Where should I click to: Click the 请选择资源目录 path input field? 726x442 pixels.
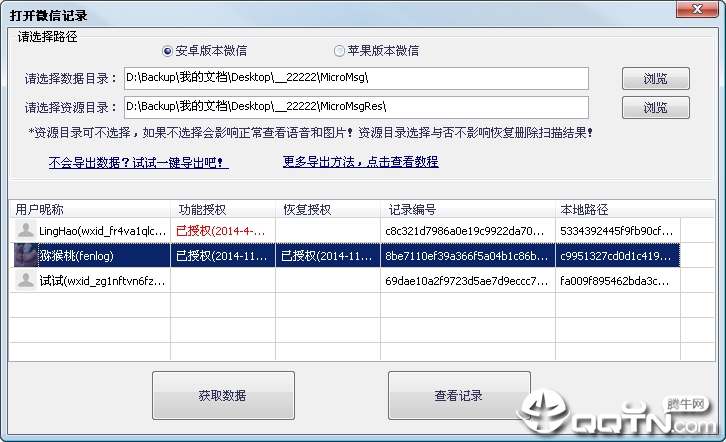tap(356, 107)
